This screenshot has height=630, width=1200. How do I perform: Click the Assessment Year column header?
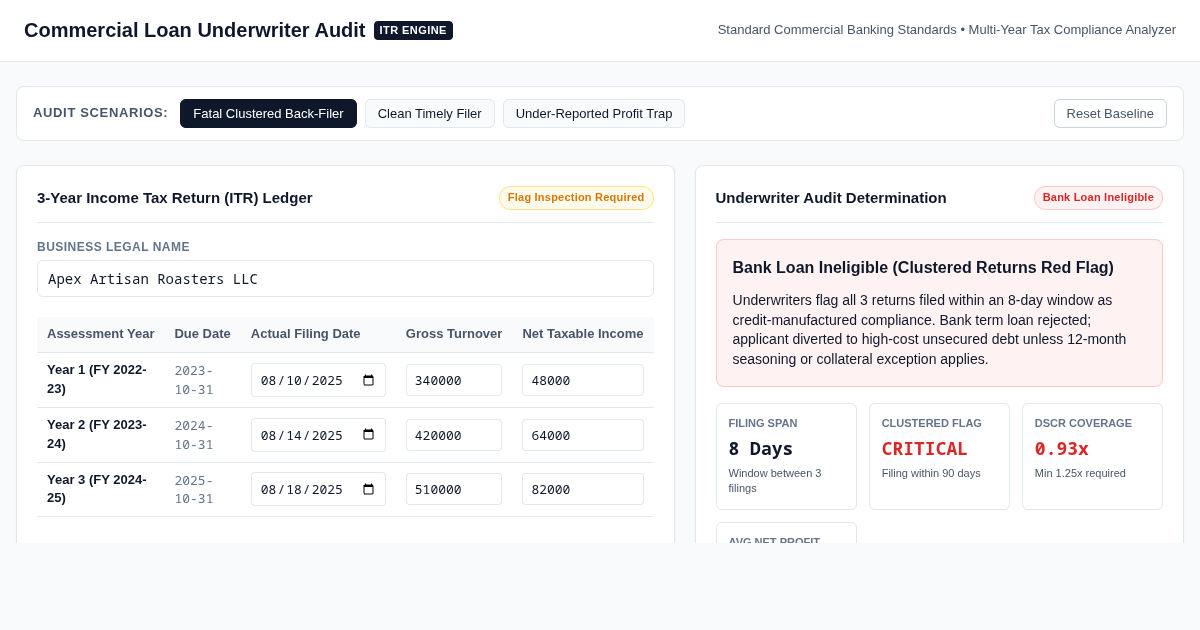(101, 334)
